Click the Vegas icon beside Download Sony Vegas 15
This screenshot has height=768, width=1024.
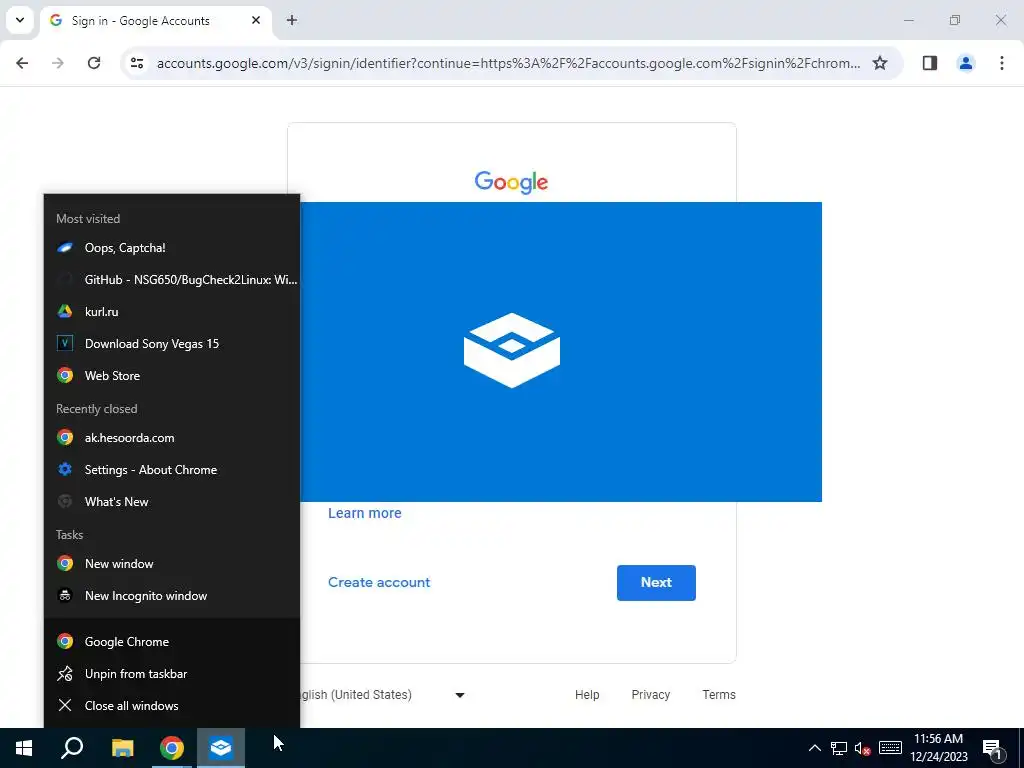click(x=65, y=344)
